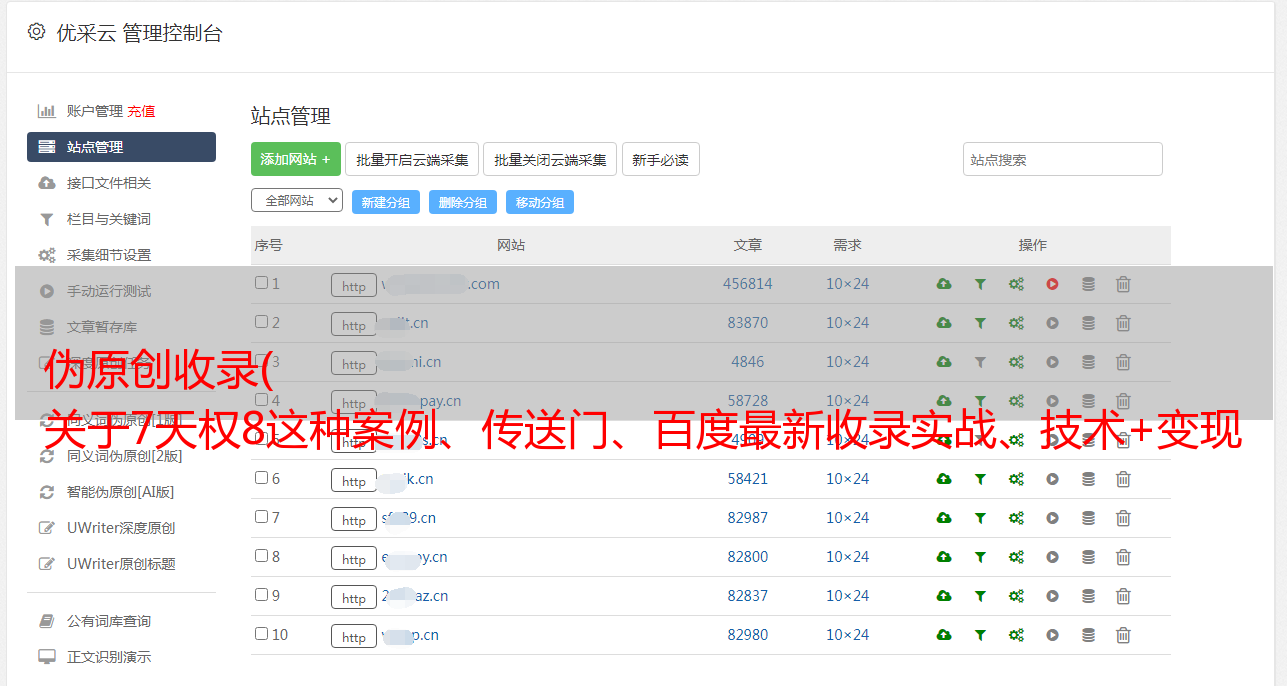Tick the checkbox for site number 6
Viewport: 1287px width, 686px height.
pos(262,478)
